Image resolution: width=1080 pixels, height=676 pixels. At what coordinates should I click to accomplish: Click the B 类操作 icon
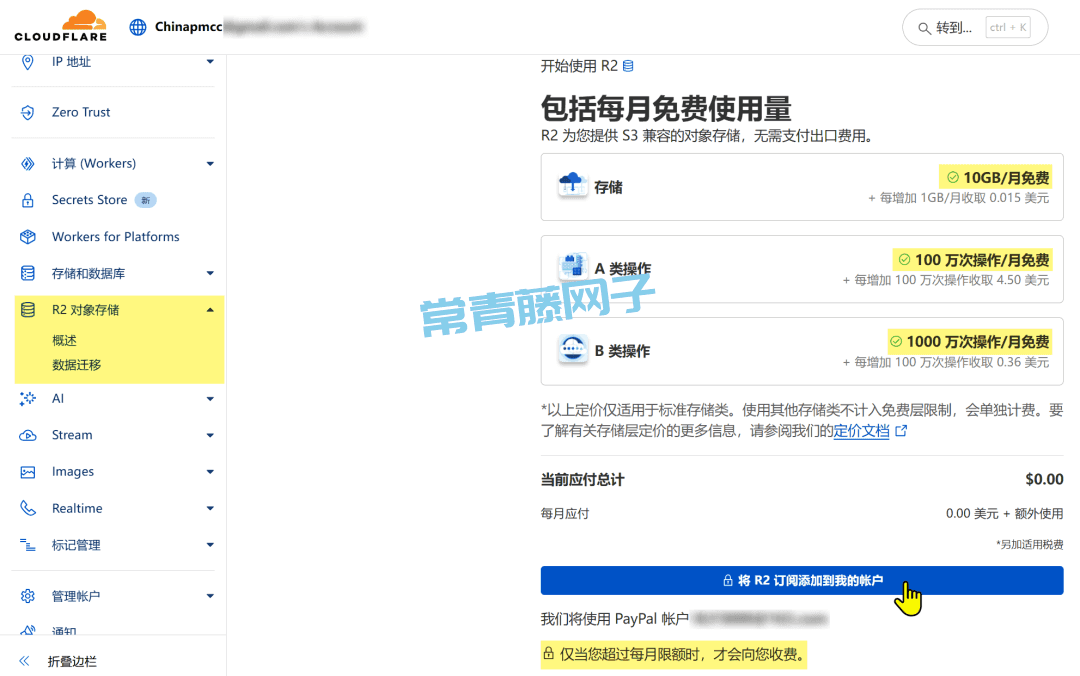572,349
